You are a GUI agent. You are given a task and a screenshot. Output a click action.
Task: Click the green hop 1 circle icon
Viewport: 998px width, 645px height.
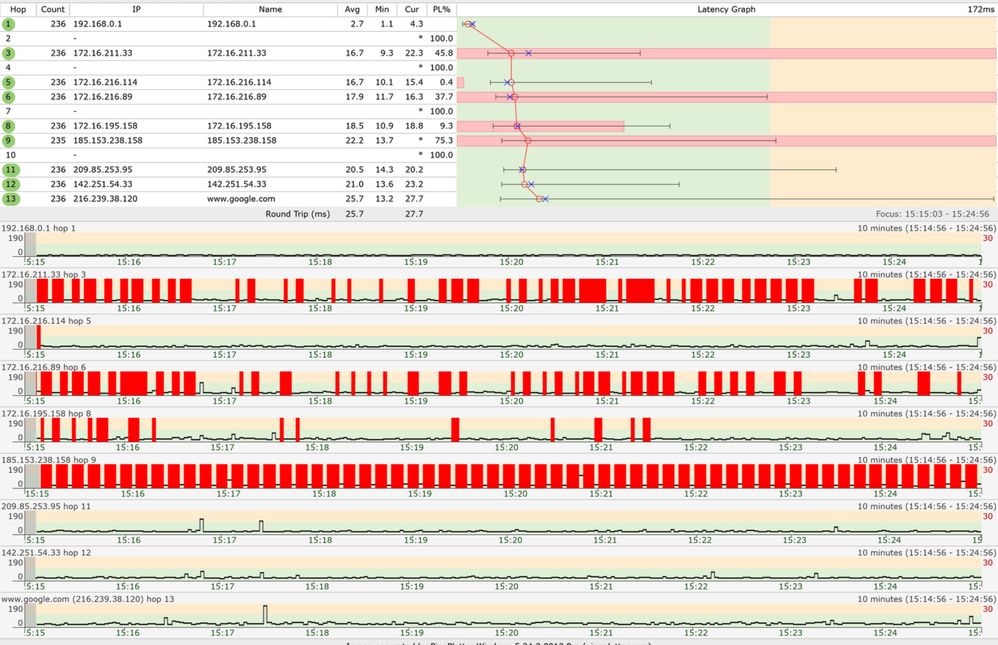coord(9,22)
